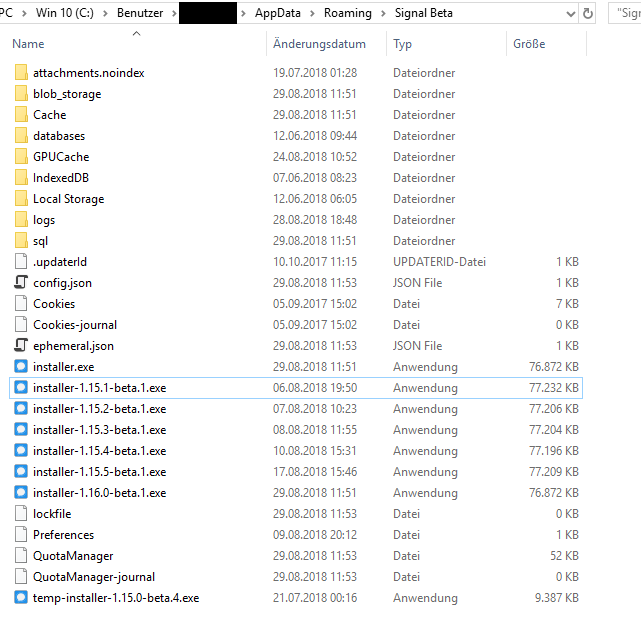Click the .updaterId file icon
This screenshot has width=641, height=623.
pyautogui.click(x=21, y=262)
